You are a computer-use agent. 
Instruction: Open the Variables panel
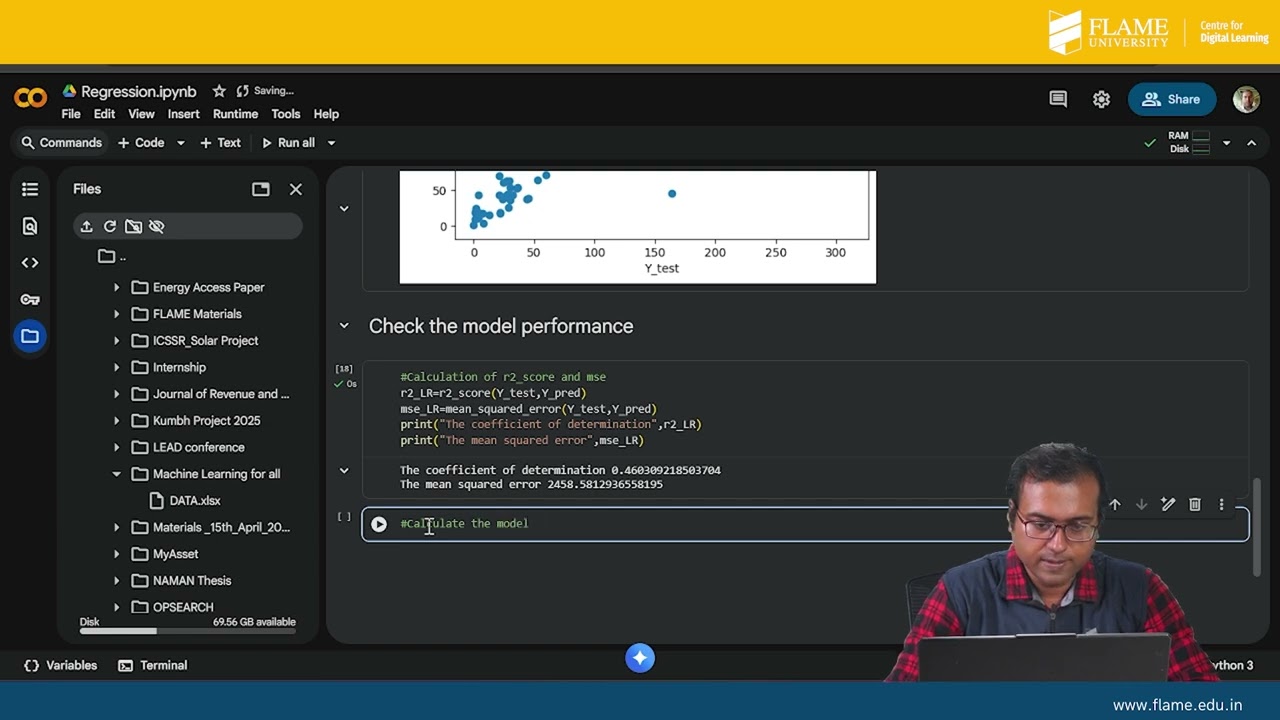61,666
